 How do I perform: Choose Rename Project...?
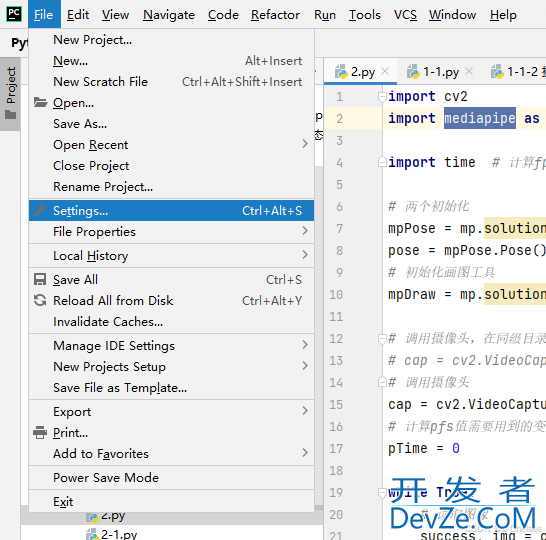(x=171, y=186)
